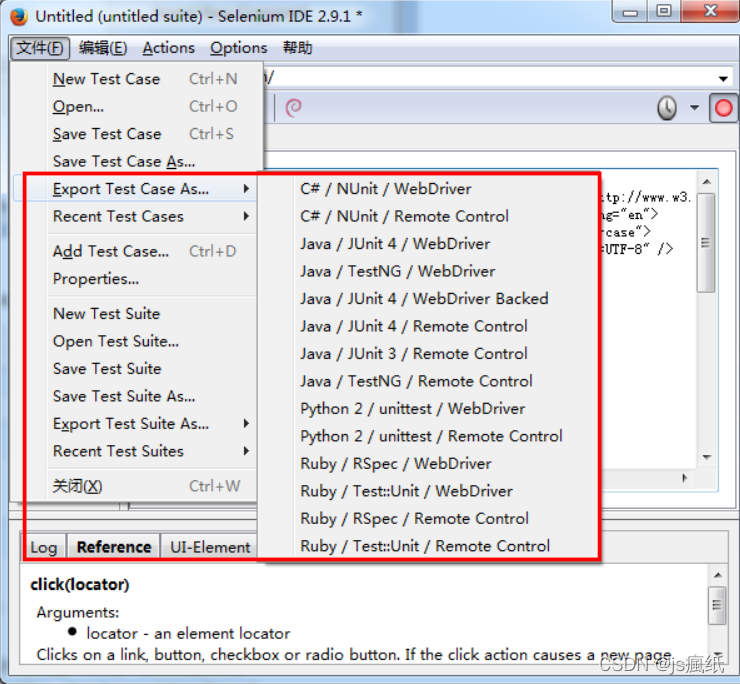Click source editor scroll down arrow

pos(706,457)
